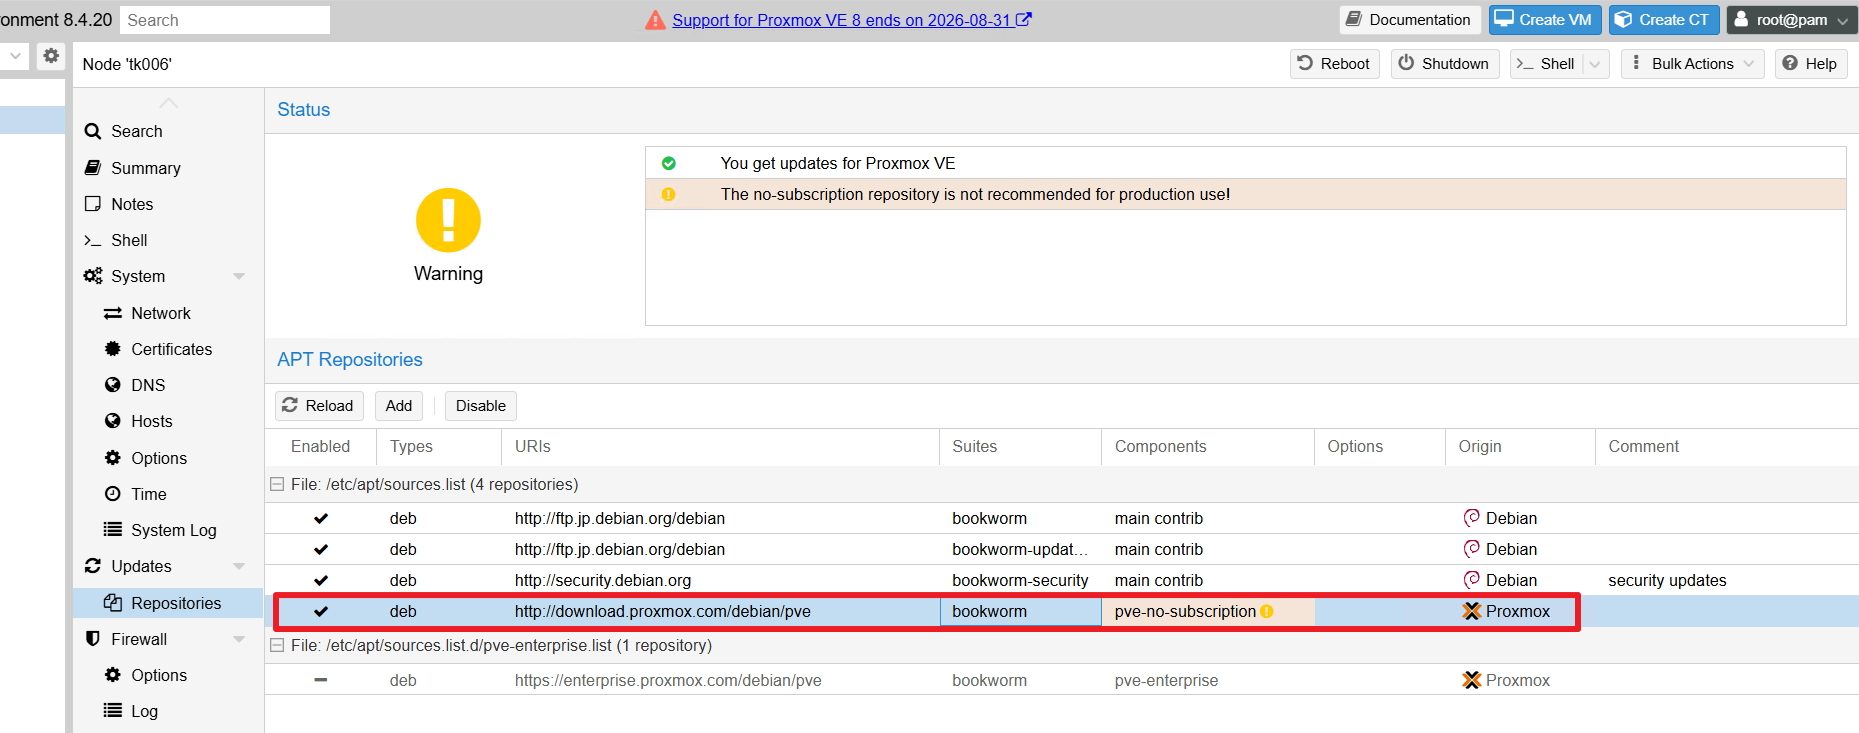Expand the Shell button dropdown arrow
This screenshot has height=733, width=1859.
pyautogui.click(x=1595, y=64)
